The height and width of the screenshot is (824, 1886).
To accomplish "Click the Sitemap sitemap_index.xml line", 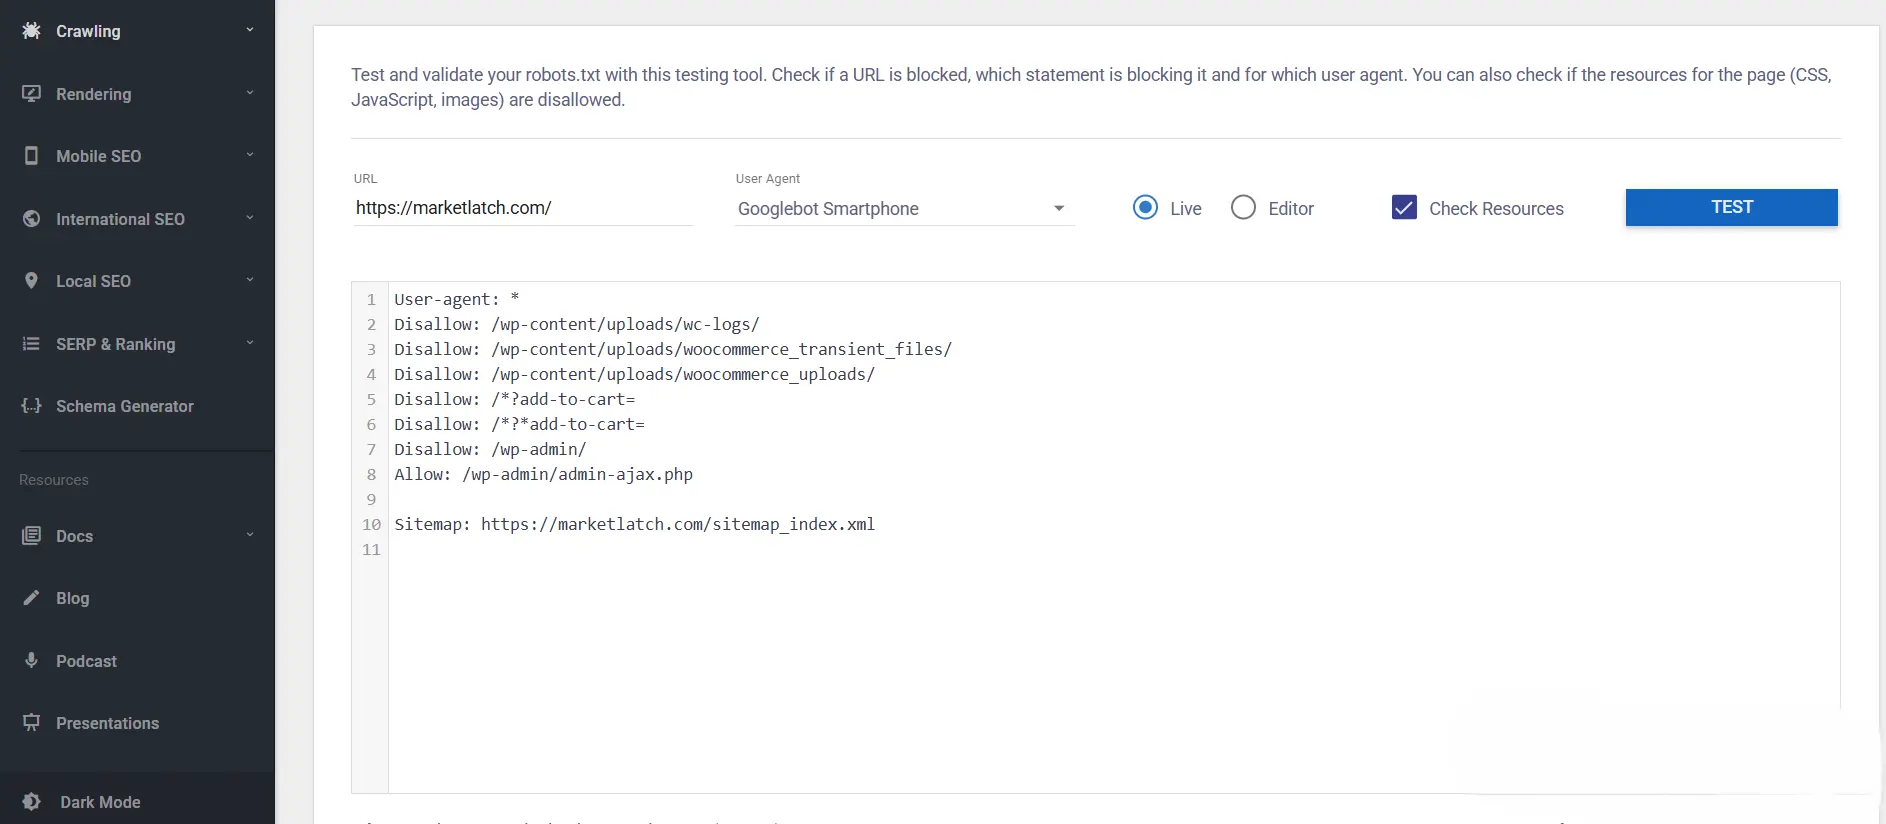I will 634,524.
